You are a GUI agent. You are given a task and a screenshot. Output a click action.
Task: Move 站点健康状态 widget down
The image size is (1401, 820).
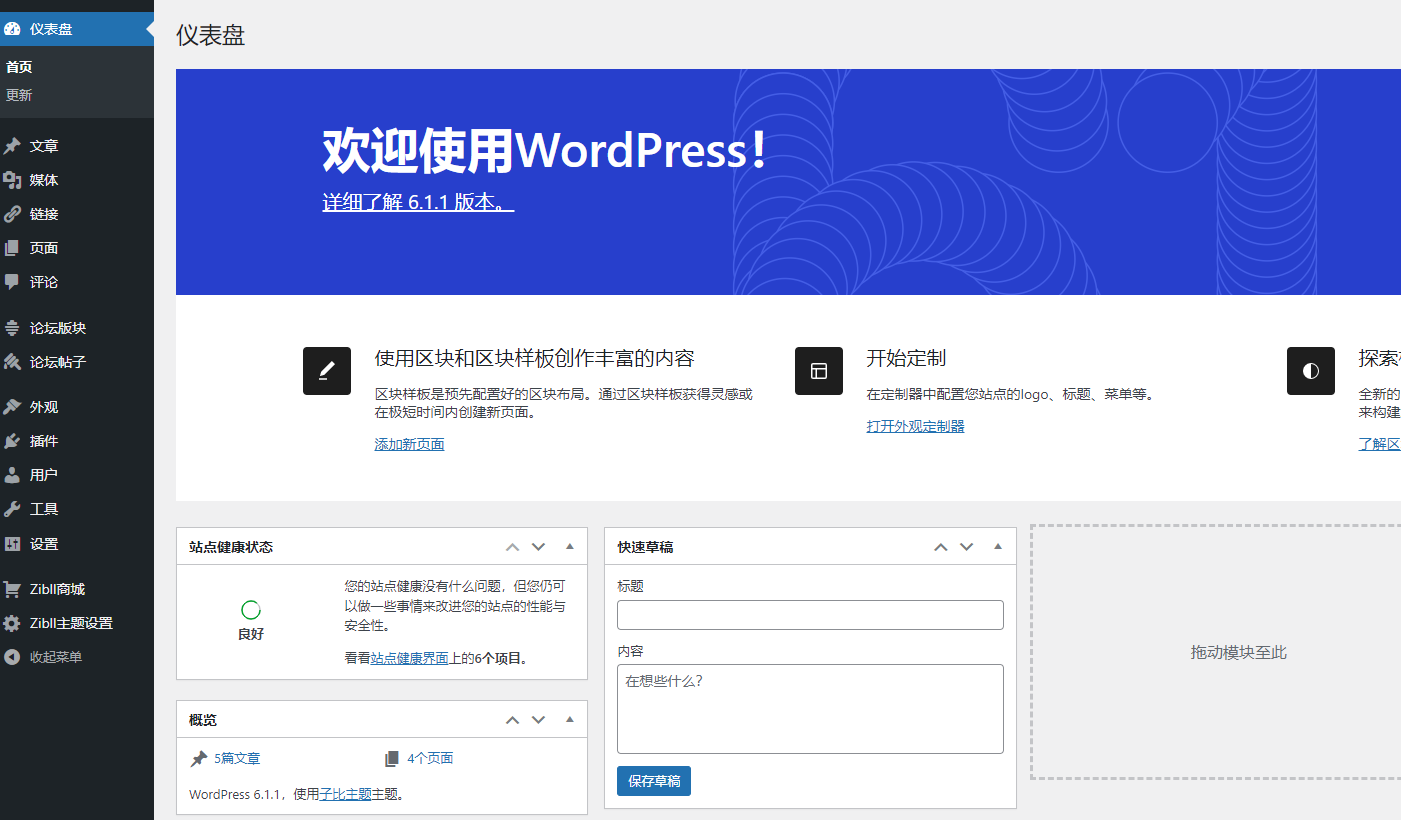pos(538,547)
